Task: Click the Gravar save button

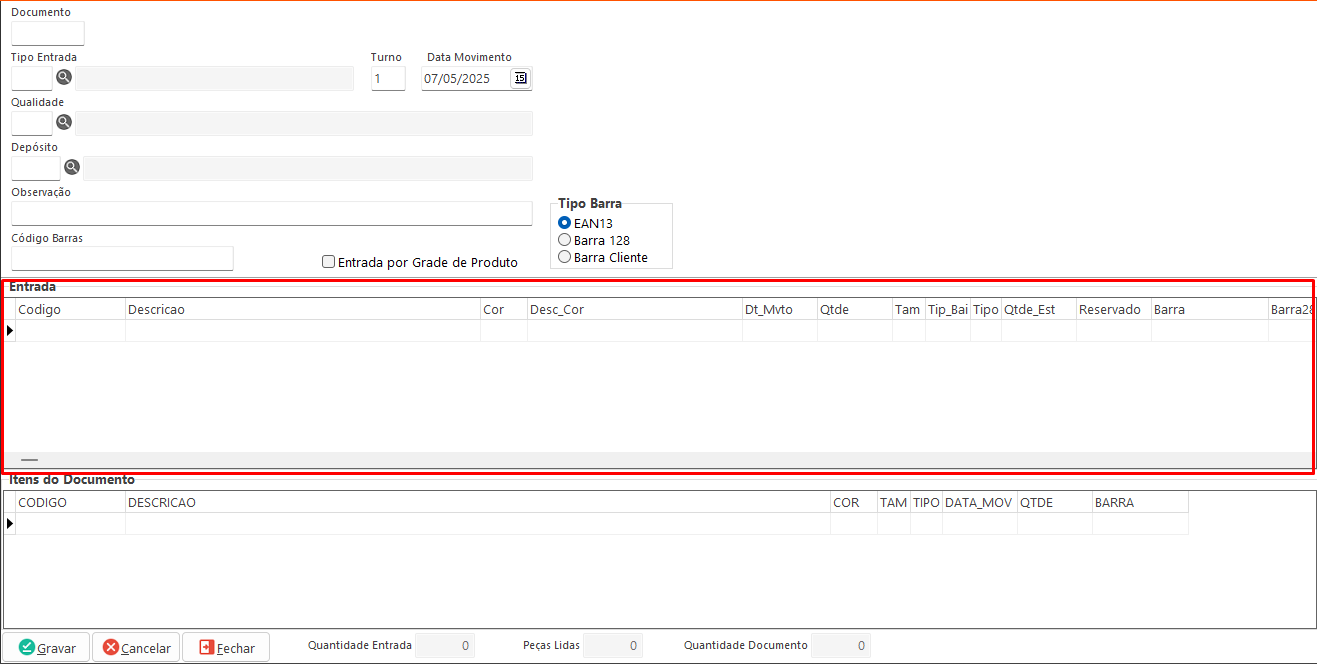Action: point(47,648)
